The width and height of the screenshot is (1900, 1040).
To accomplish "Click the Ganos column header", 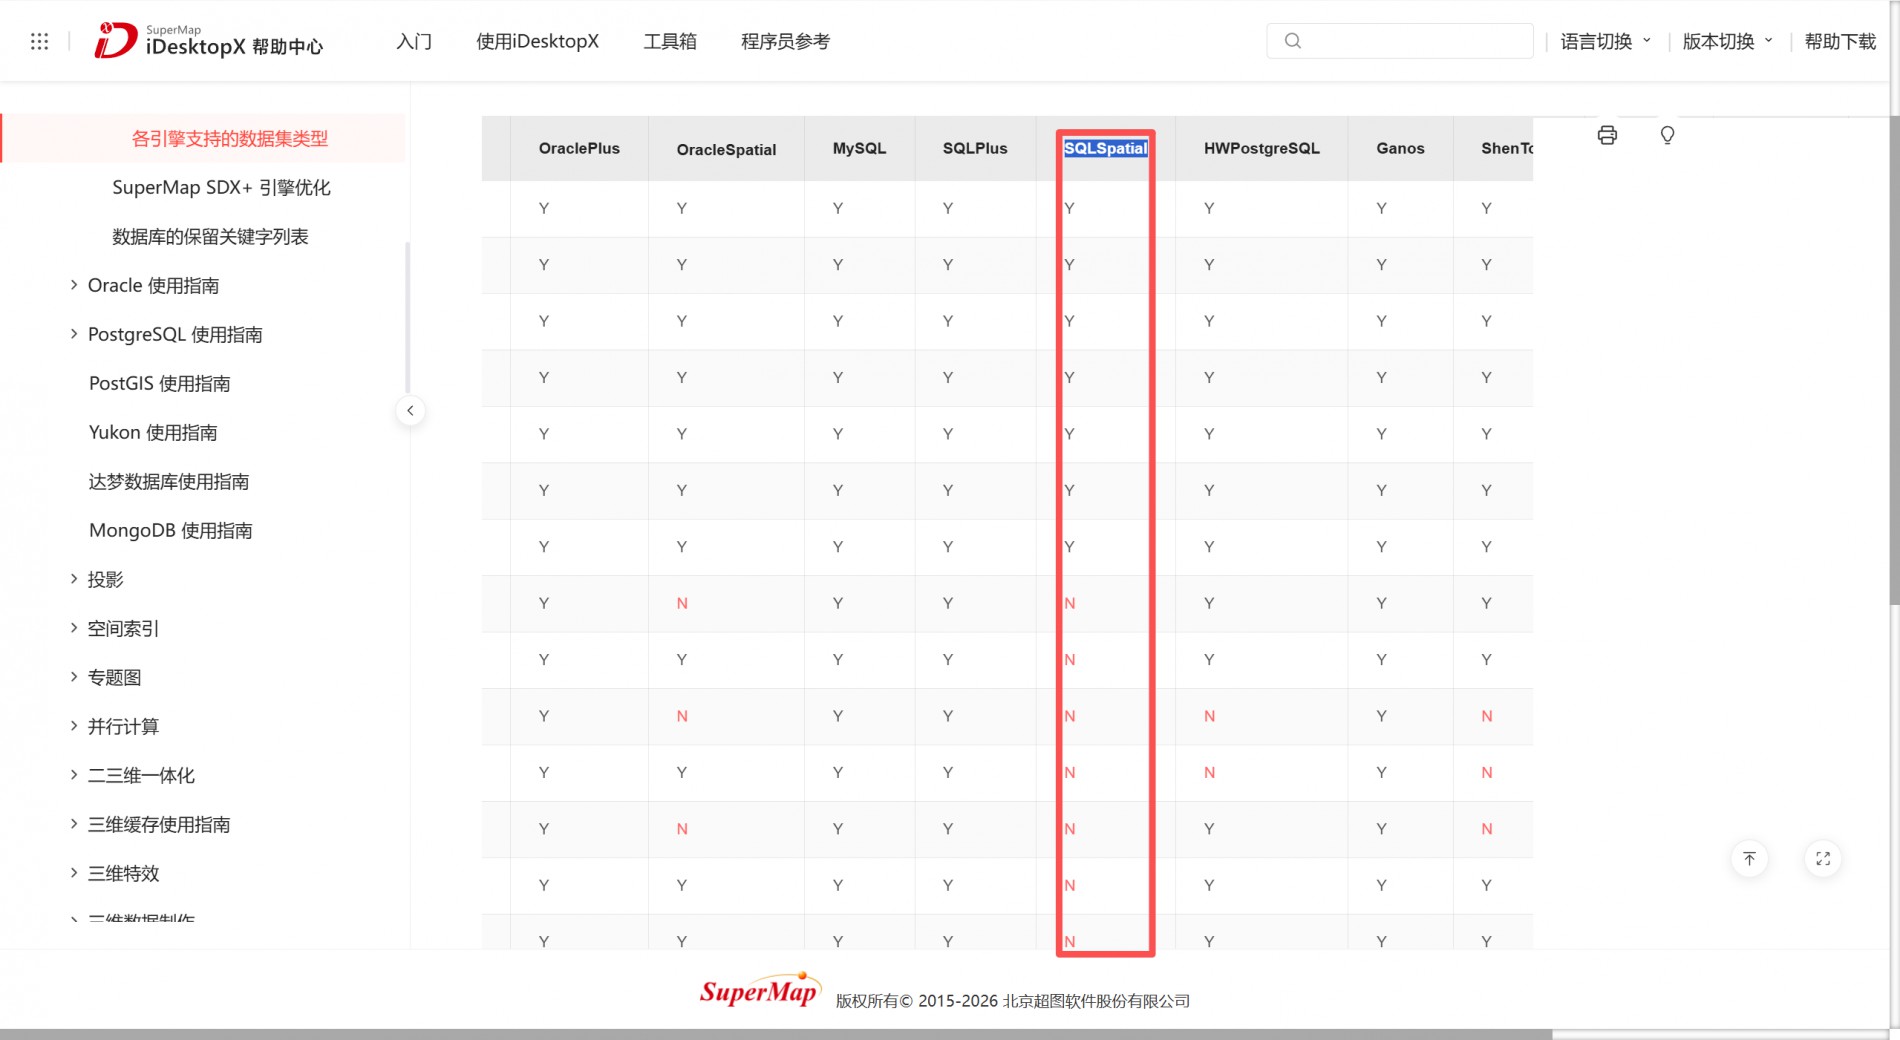I will click(x=1400, y=148).
